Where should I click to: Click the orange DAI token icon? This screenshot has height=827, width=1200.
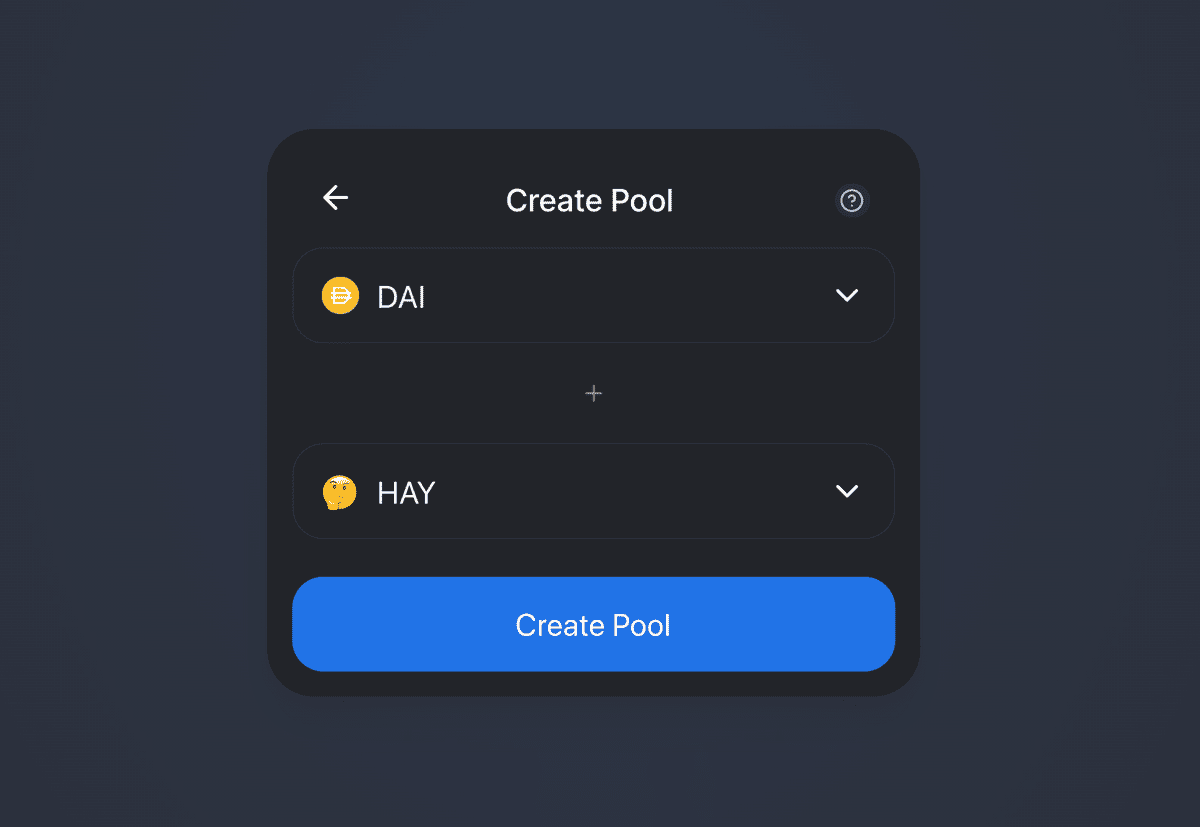[340, 296]
